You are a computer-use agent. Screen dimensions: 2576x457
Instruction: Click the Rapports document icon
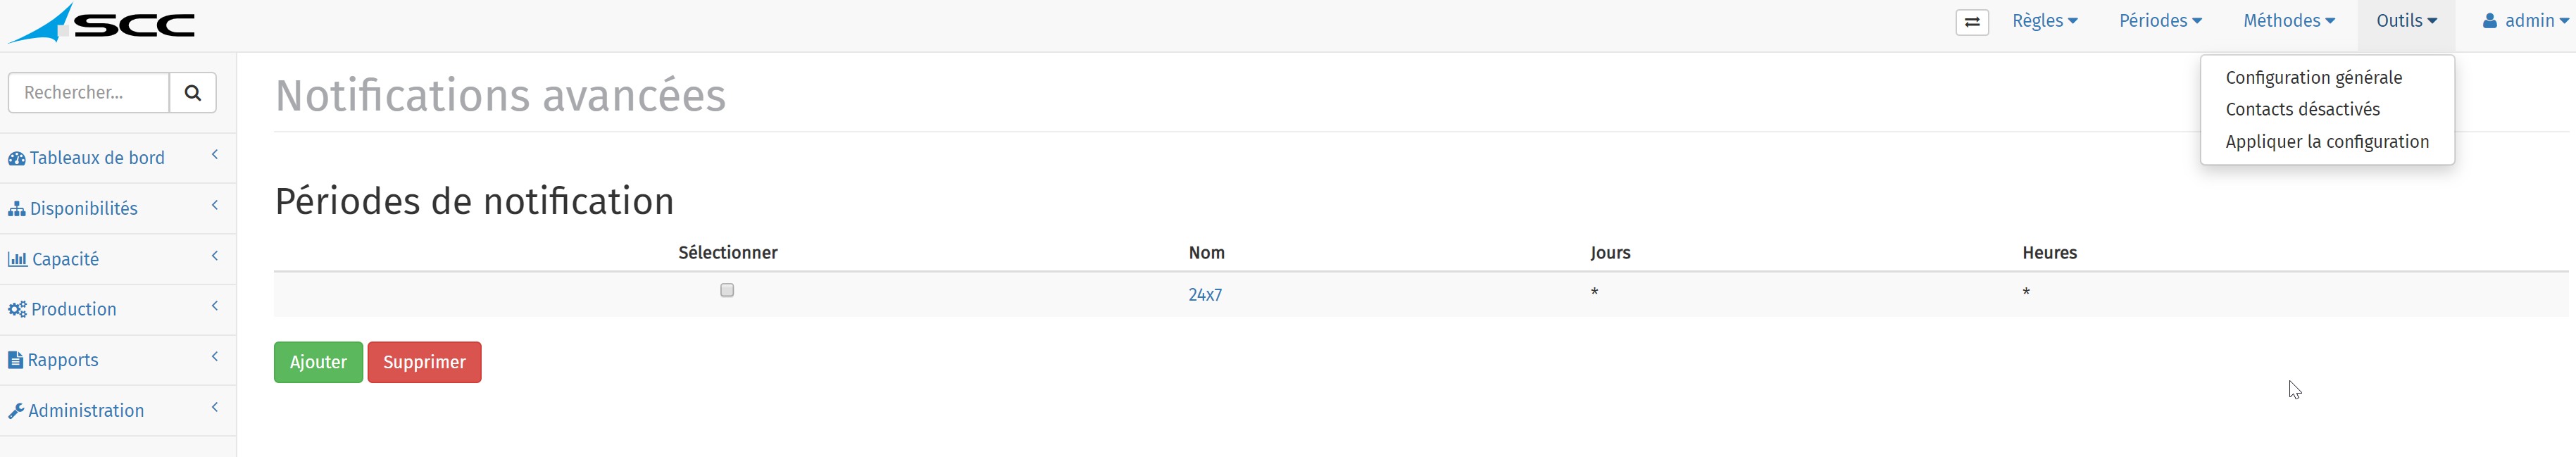click(15, 360)
